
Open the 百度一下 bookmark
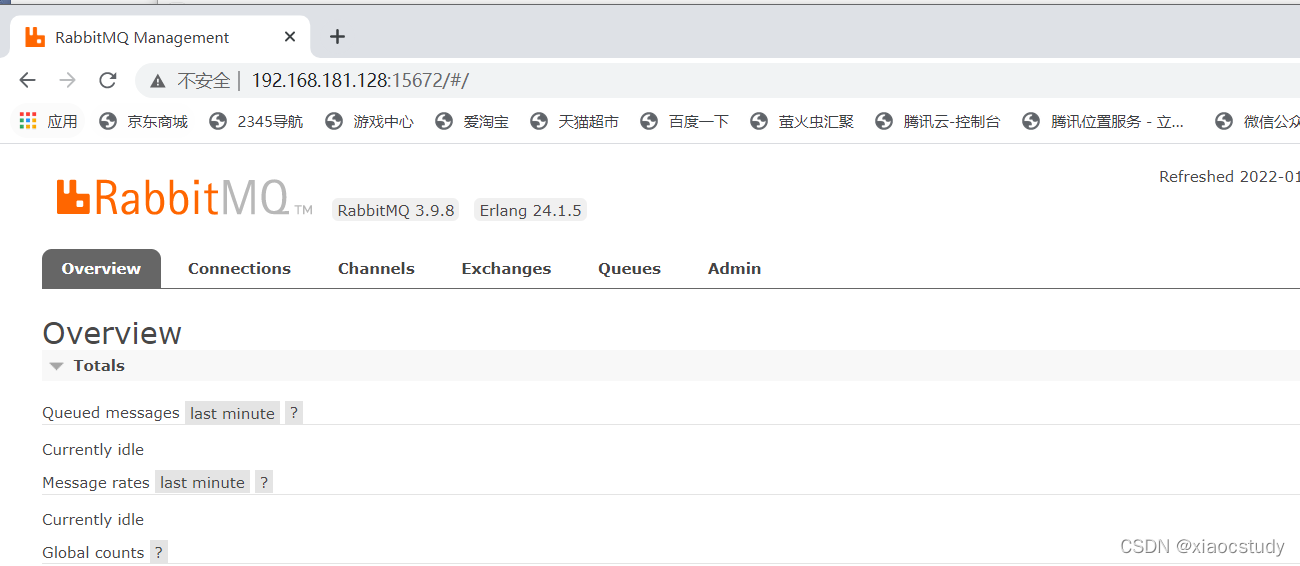pyautogui.click(x=684, y=121)
